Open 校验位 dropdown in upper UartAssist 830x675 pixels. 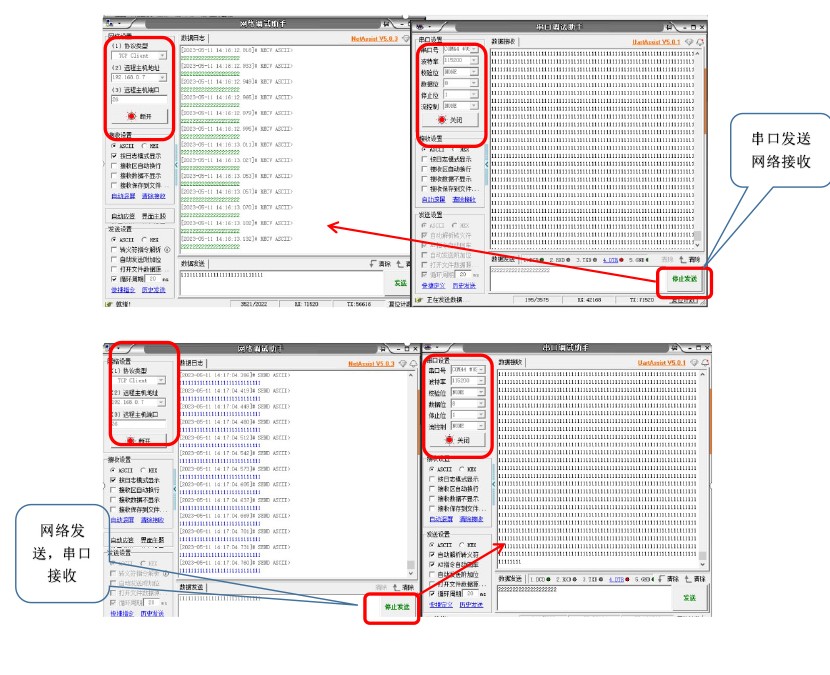pos(474,71)
